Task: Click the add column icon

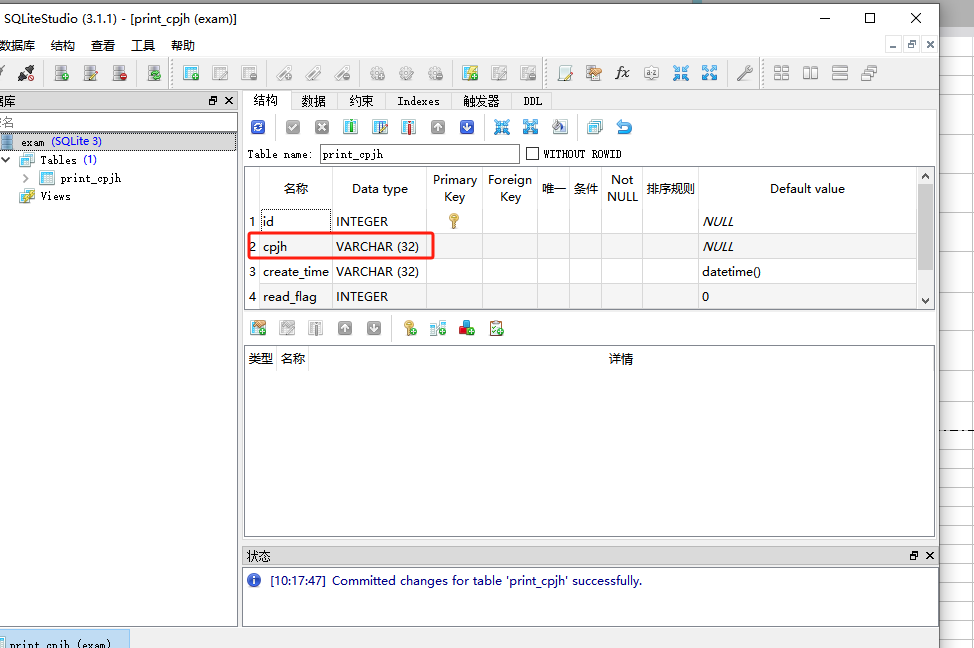Action: [350, 127]
